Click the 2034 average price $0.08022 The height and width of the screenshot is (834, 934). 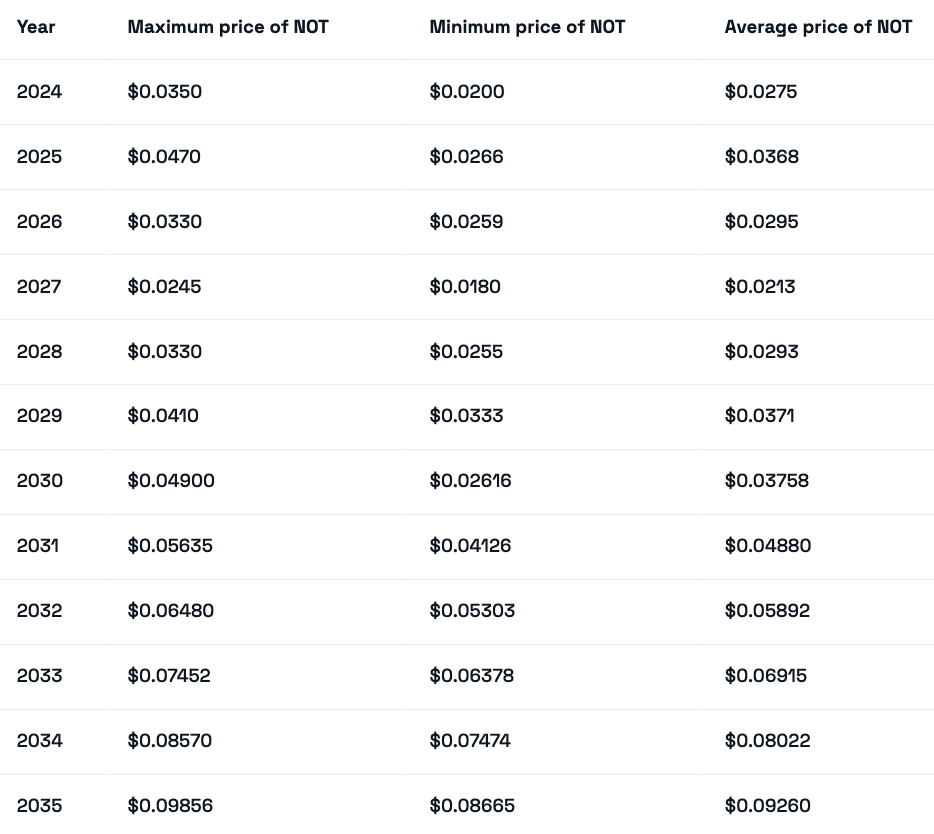pyautogui.click(x=767, y=741)
